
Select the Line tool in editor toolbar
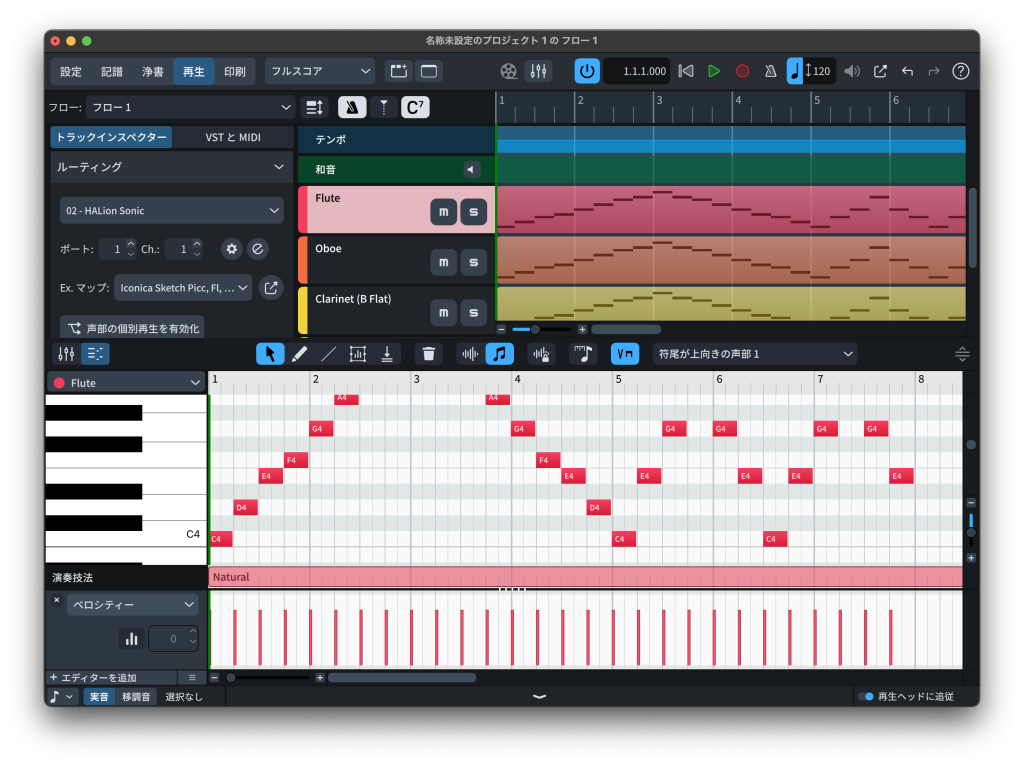point(328,353)
